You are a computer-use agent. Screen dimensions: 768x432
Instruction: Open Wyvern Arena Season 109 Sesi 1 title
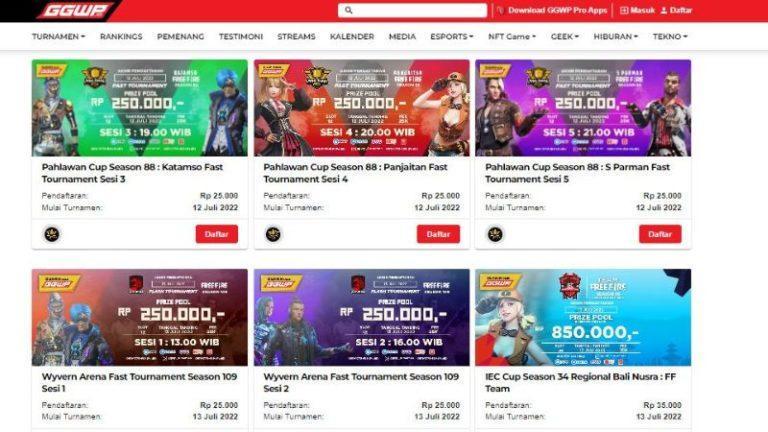click(139, 383)
